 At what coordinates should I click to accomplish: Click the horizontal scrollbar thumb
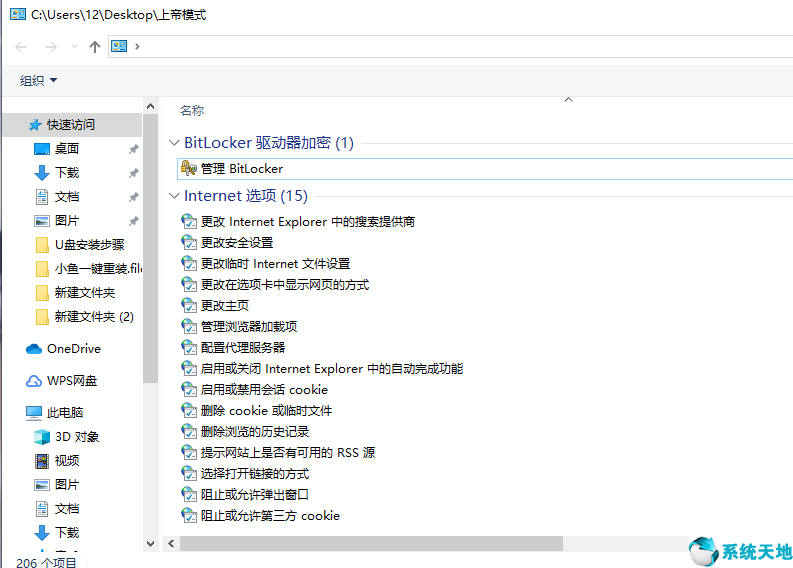[371, 544]
